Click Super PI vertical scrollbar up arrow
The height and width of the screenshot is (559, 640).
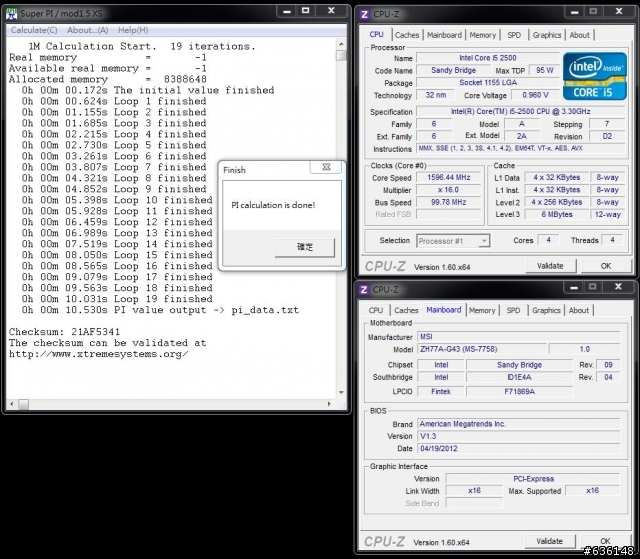pos(341,44)
